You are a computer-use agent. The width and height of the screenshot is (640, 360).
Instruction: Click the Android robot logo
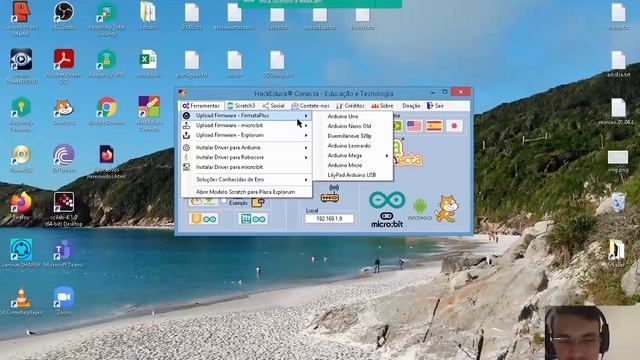coord(420,209)
